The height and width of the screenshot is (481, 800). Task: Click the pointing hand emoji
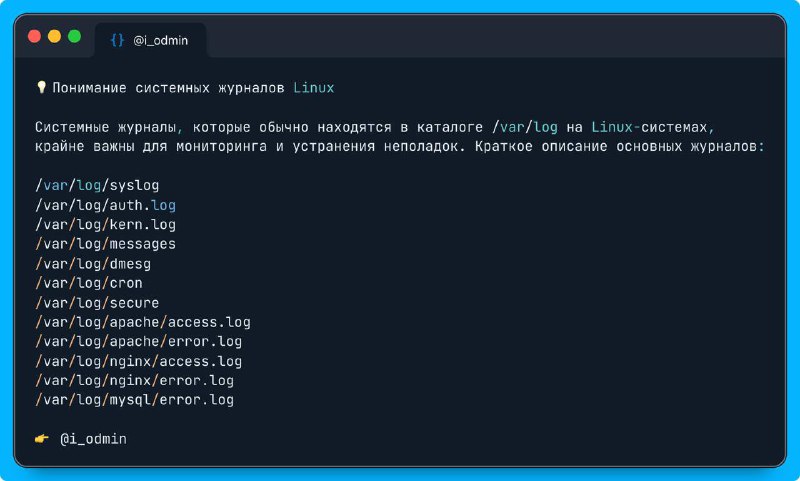click(41, 439)
